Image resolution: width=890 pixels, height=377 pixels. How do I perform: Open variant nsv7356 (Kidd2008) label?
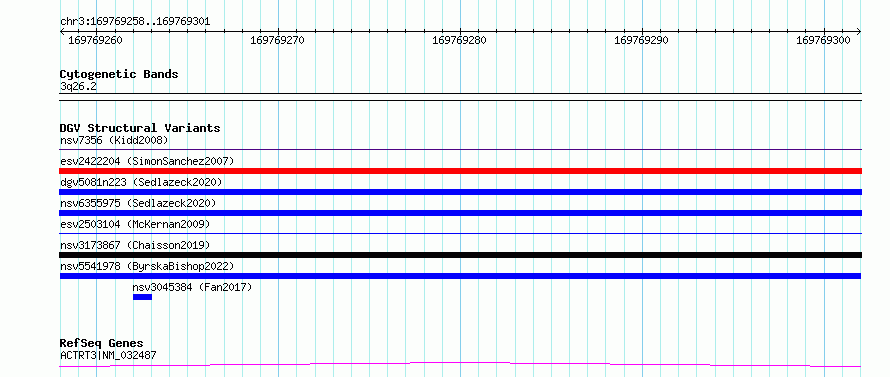(x=114, y=140)
